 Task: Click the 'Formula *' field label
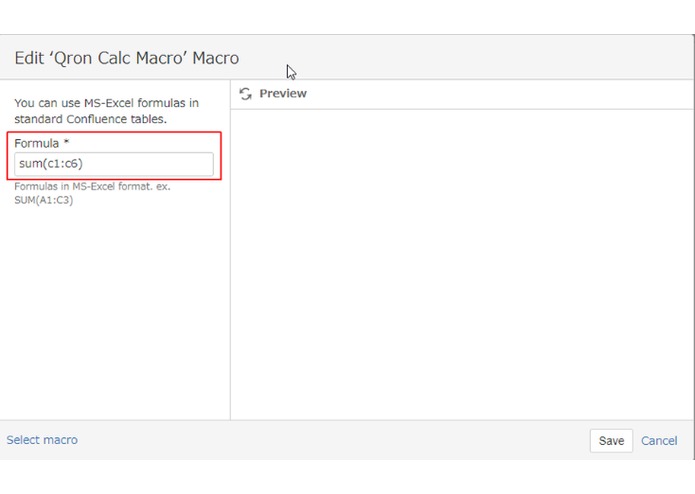(42, 144)
